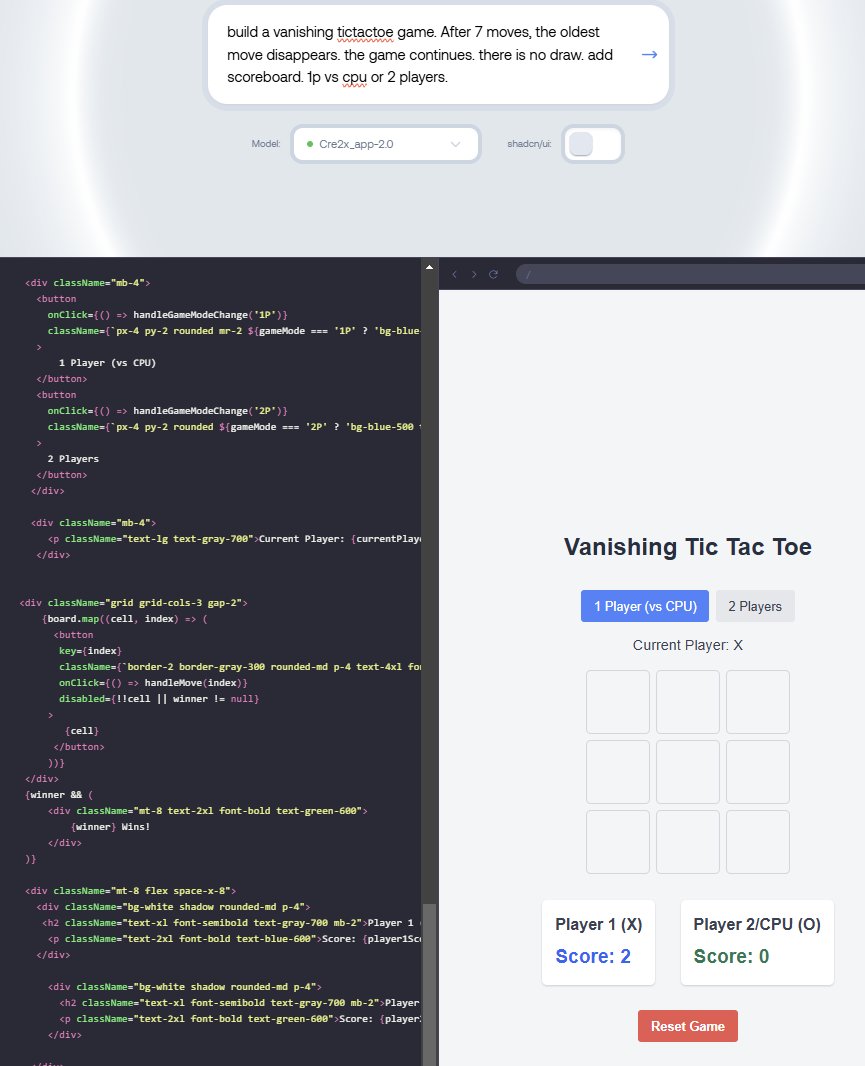Click the 'Player 1 (X)' scoreboard title

click(598, 924)
